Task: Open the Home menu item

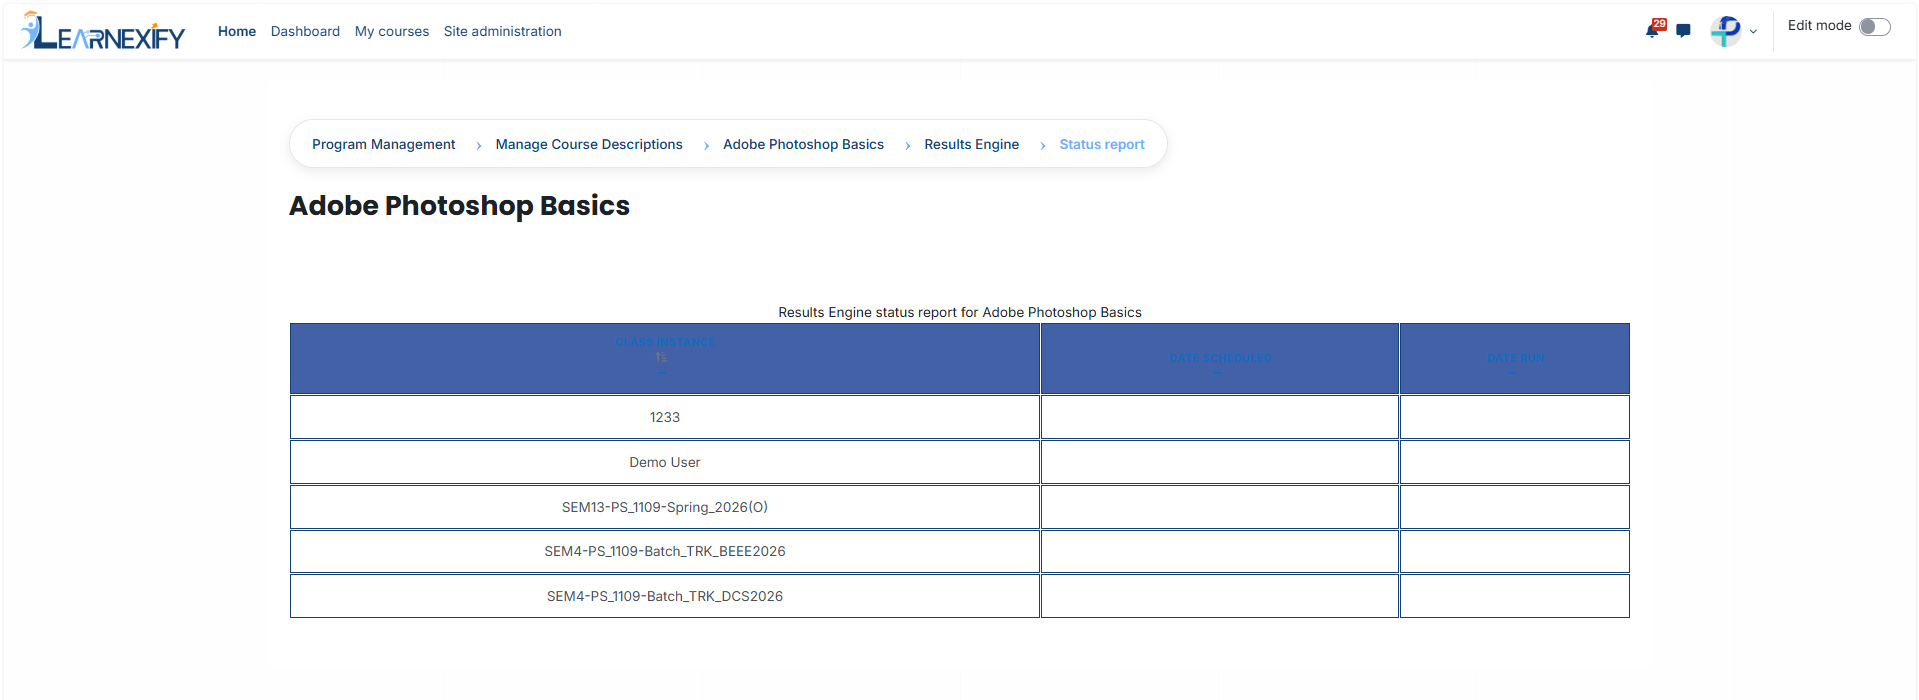Action: 237,31
